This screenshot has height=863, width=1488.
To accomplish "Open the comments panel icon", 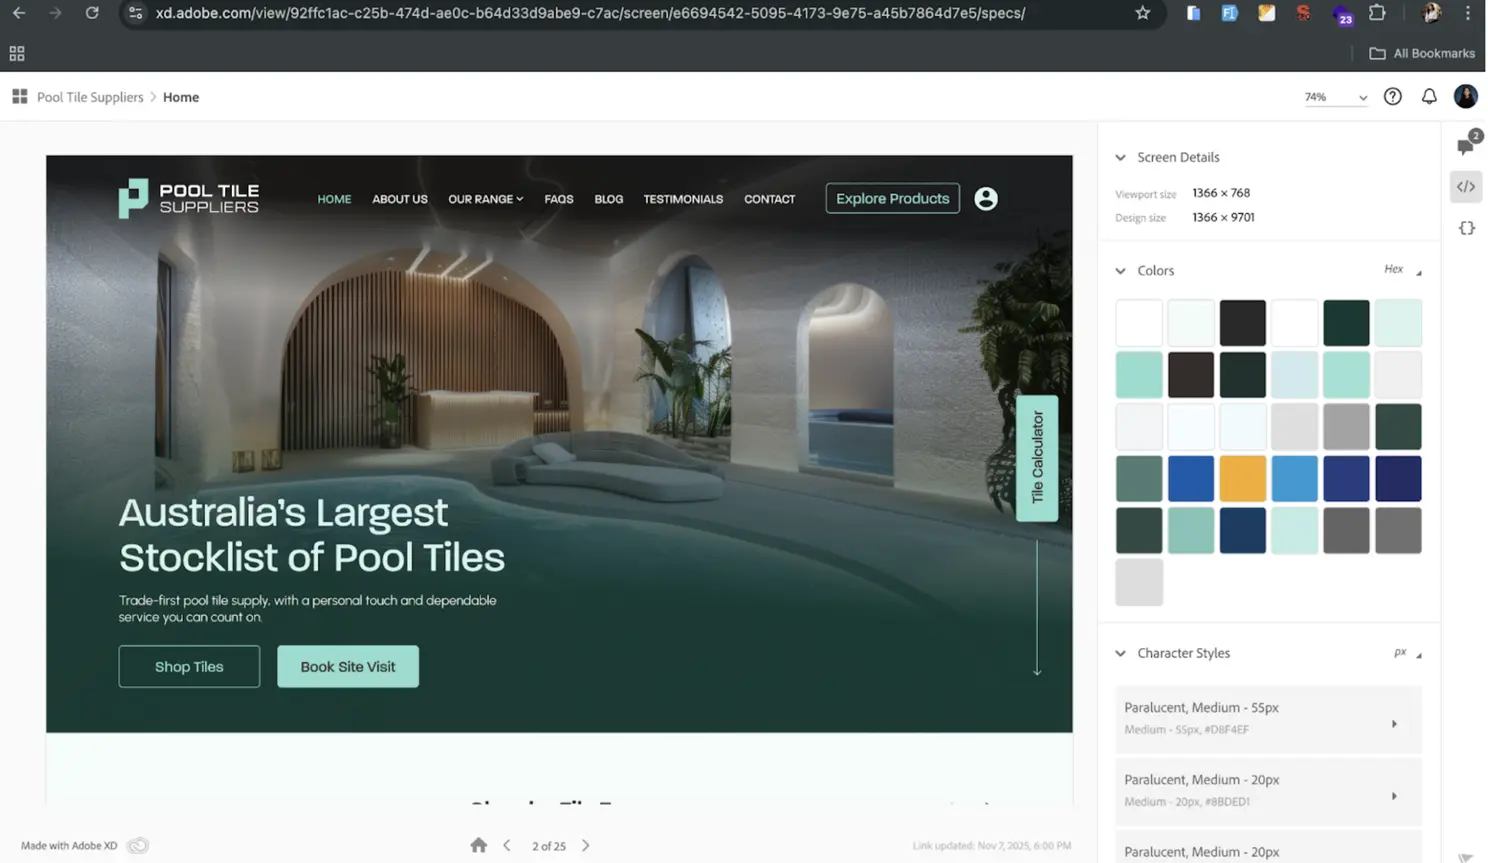I will point(1465,146).
